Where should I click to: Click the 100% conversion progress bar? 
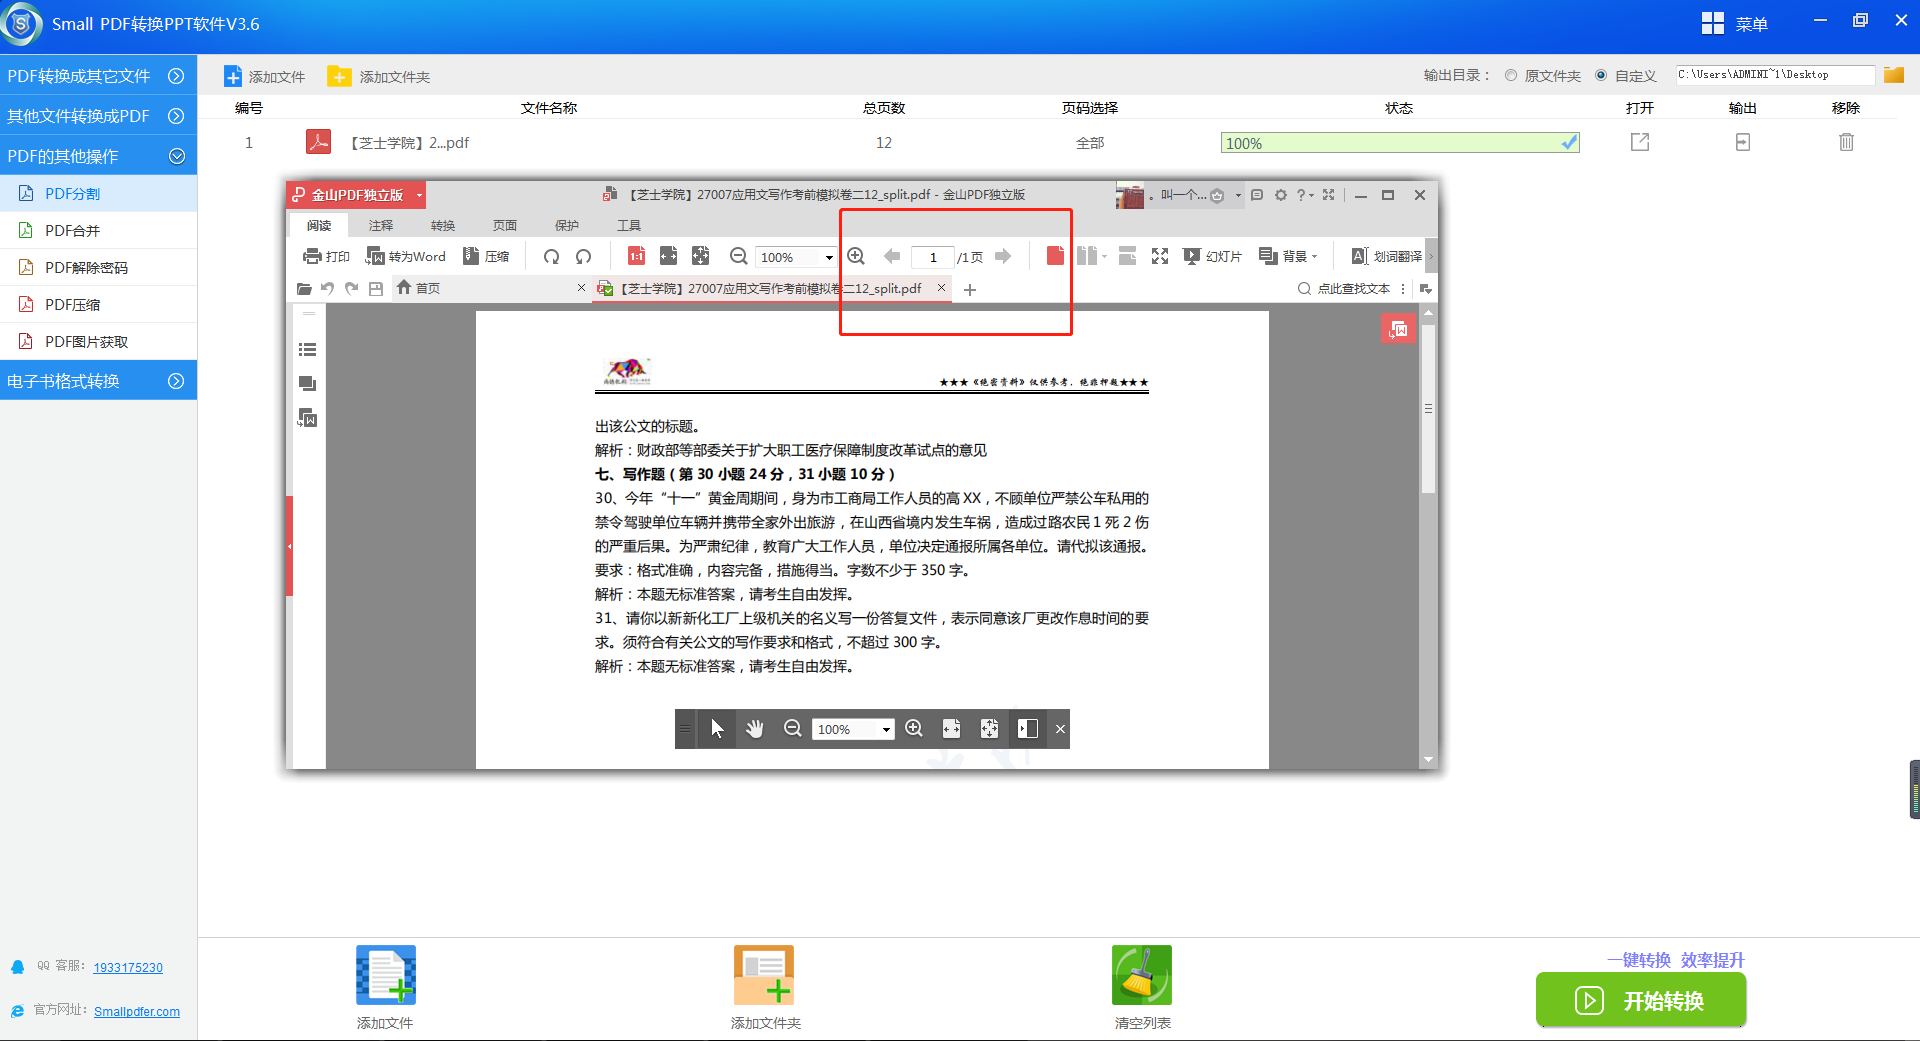pyautogui.click(x=1400, y=143)
